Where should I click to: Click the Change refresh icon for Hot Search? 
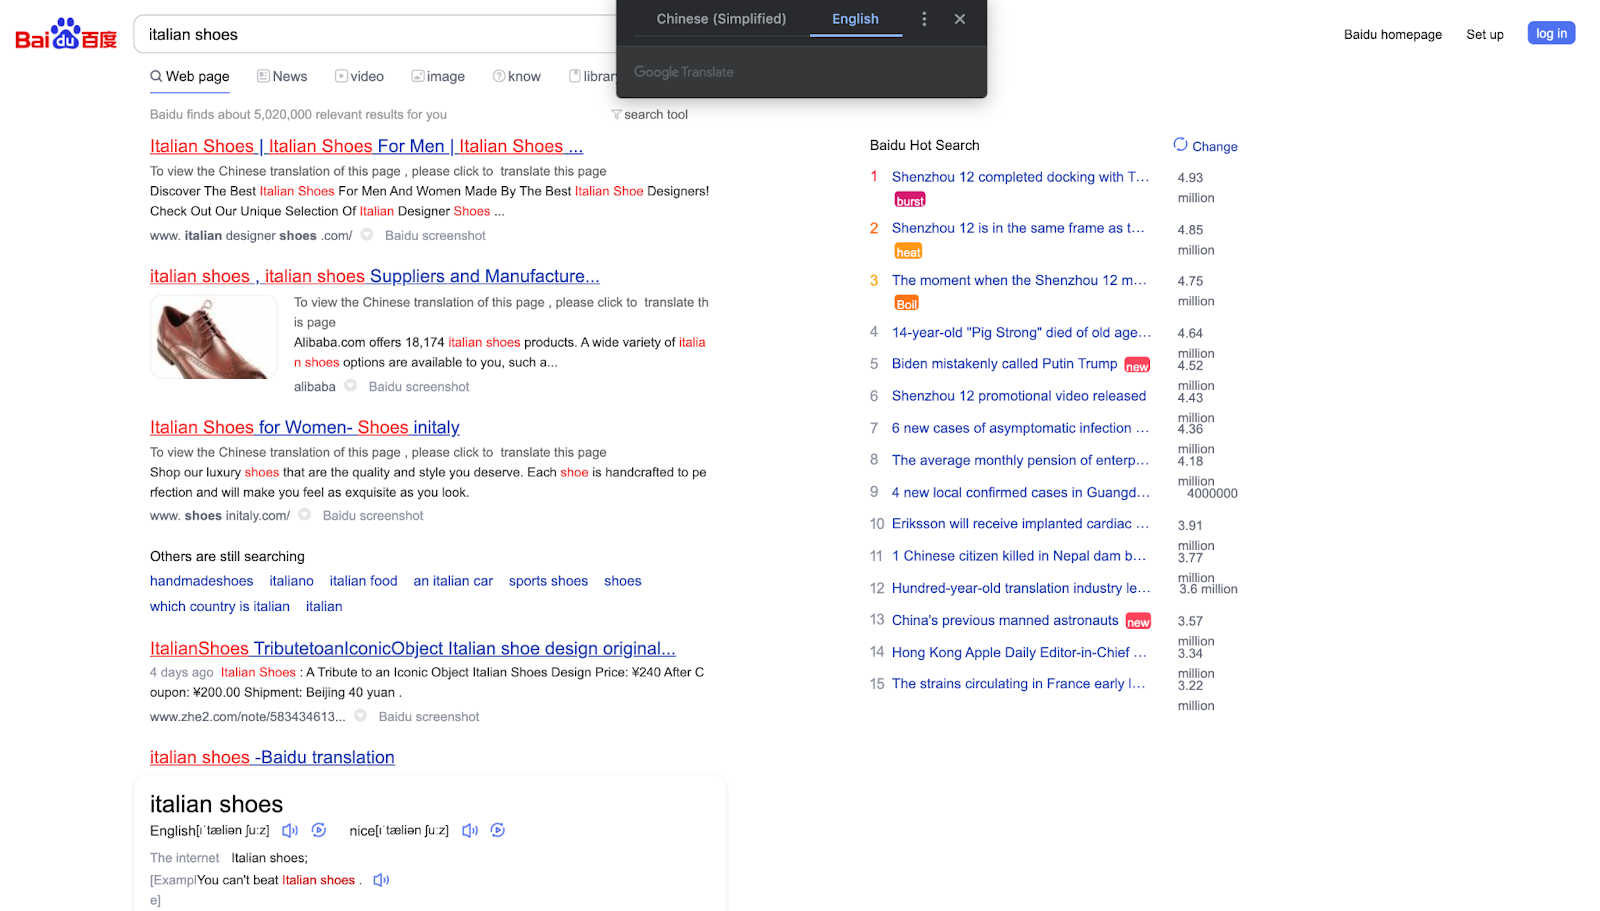pos(1180,145)
